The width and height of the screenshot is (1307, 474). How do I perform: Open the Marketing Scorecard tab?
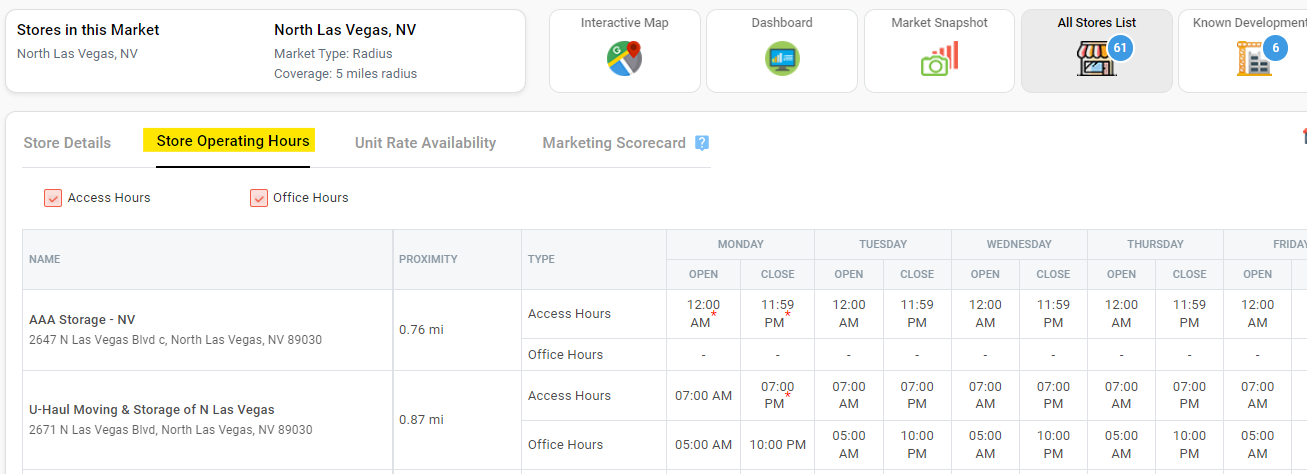(614, 143)
